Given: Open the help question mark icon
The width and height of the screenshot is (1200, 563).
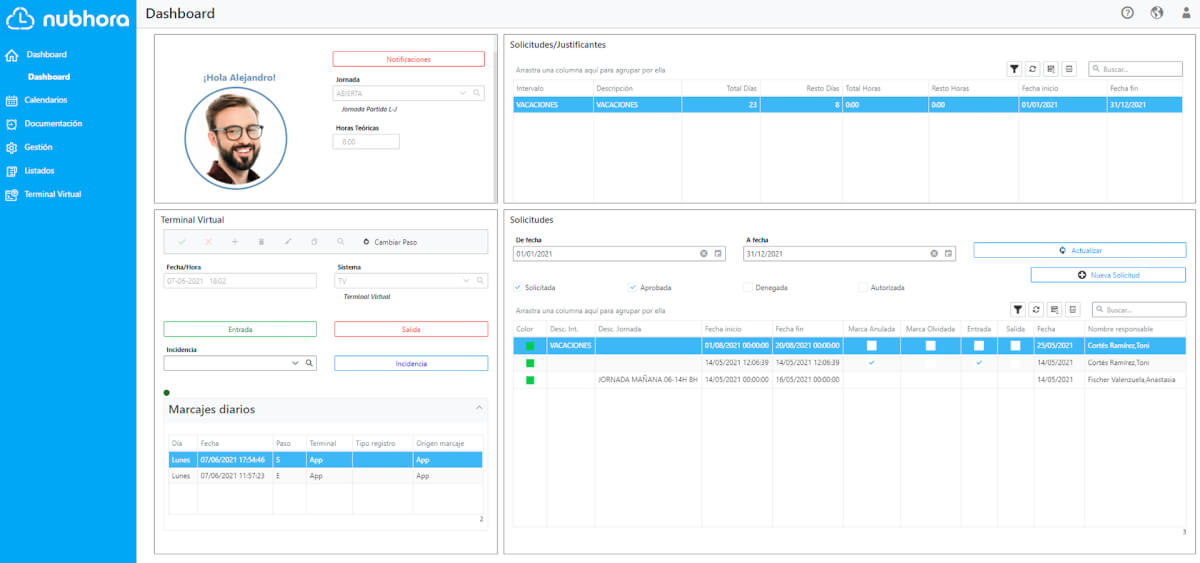Looking at the screenshot, I should pyautogui.click(x=1128, y=13).
